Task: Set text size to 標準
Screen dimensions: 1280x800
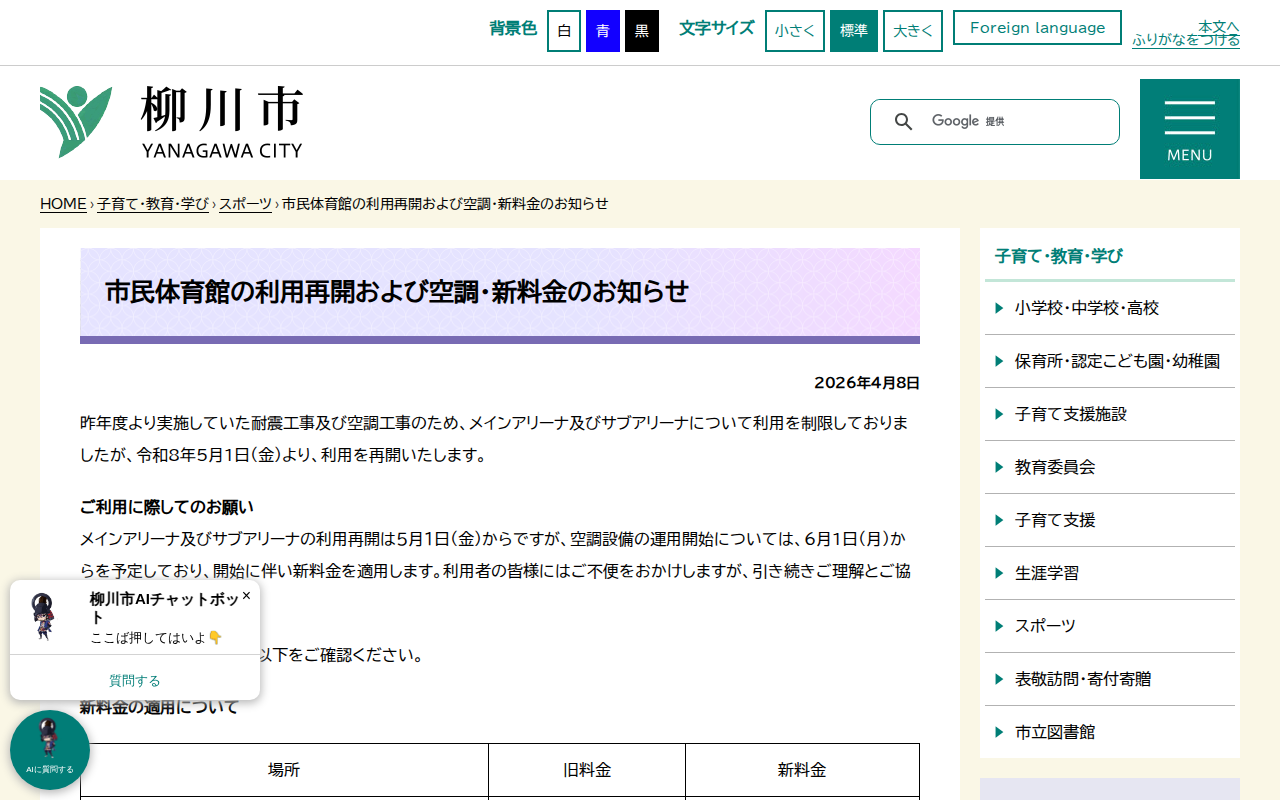Action: coord(854,31)
